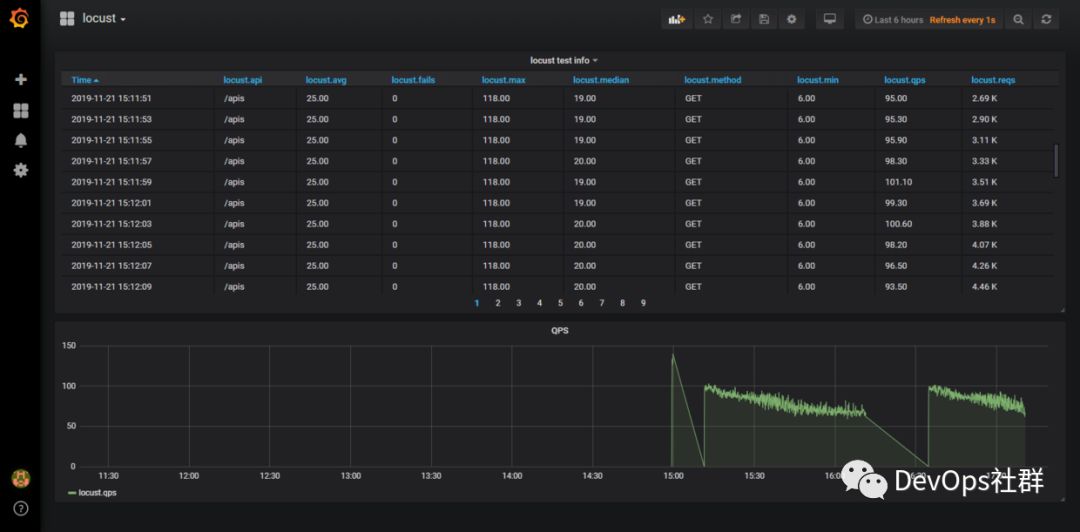
Task: Open dashboard settings gear in top toolbar
Action: (x=792, y=19)
